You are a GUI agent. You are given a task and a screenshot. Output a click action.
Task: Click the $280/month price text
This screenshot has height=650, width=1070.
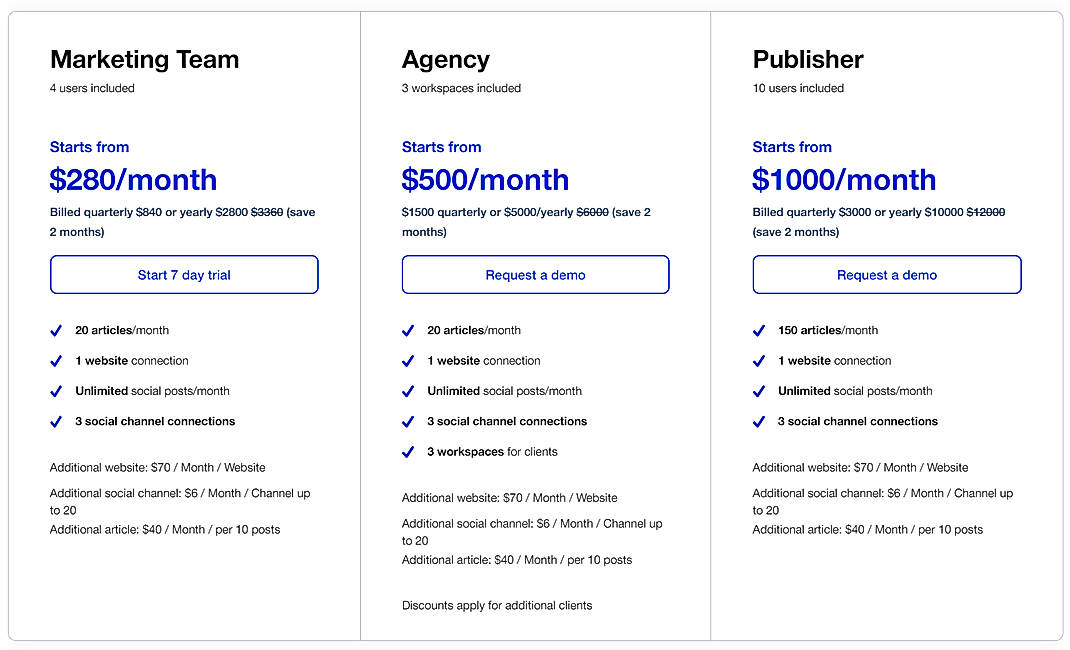click(x=133, y=180)
